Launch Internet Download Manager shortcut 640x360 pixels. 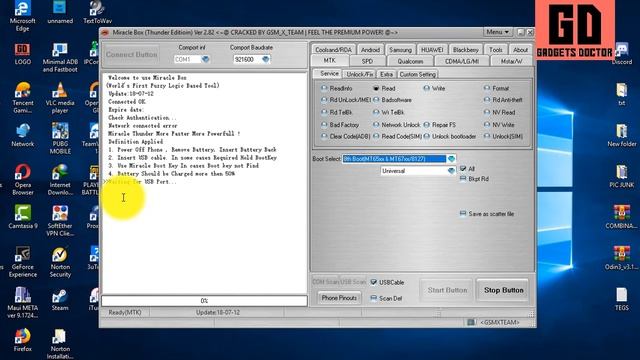(x=60, y=180)
